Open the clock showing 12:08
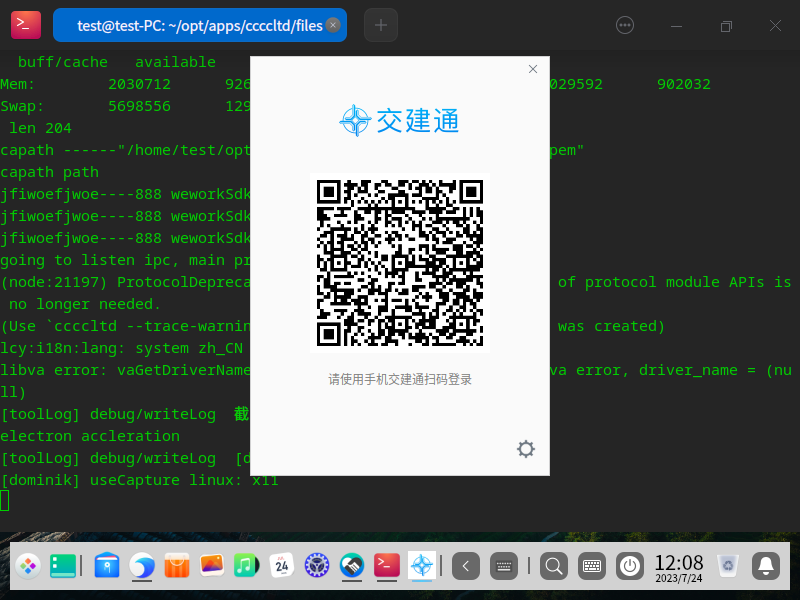 click(679, 568)
